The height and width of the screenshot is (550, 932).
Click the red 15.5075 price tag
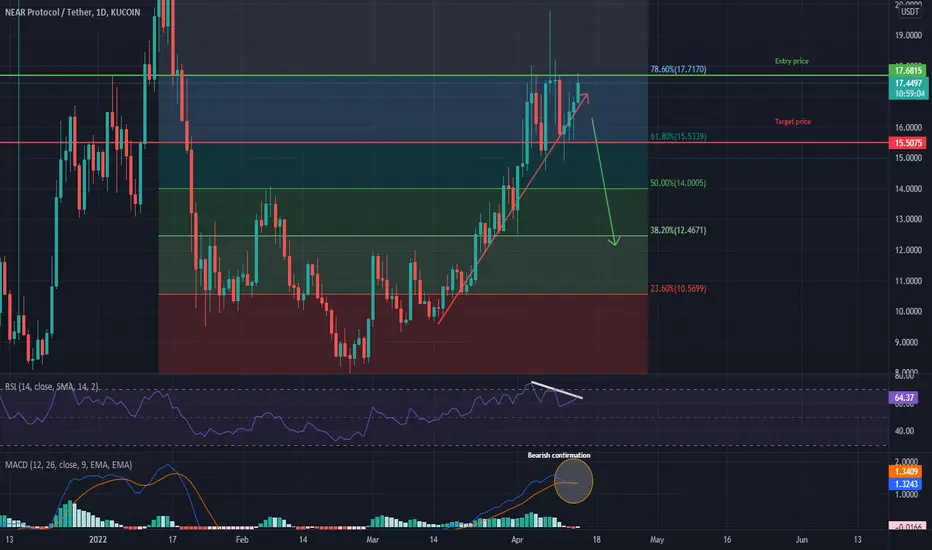pos(908,143)
